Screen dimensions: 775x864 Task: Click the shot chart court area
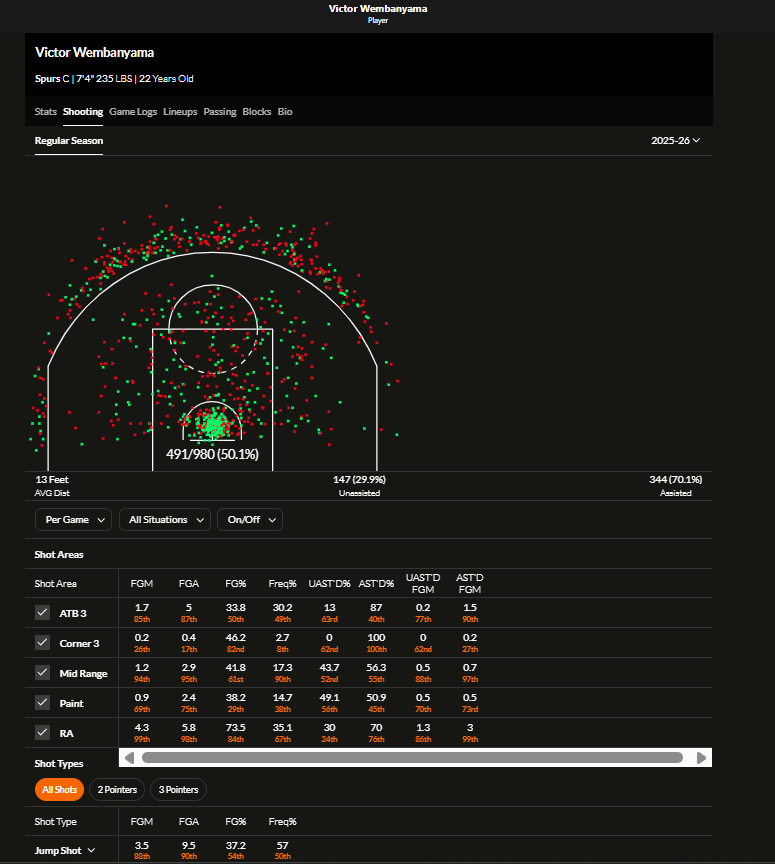212,336
